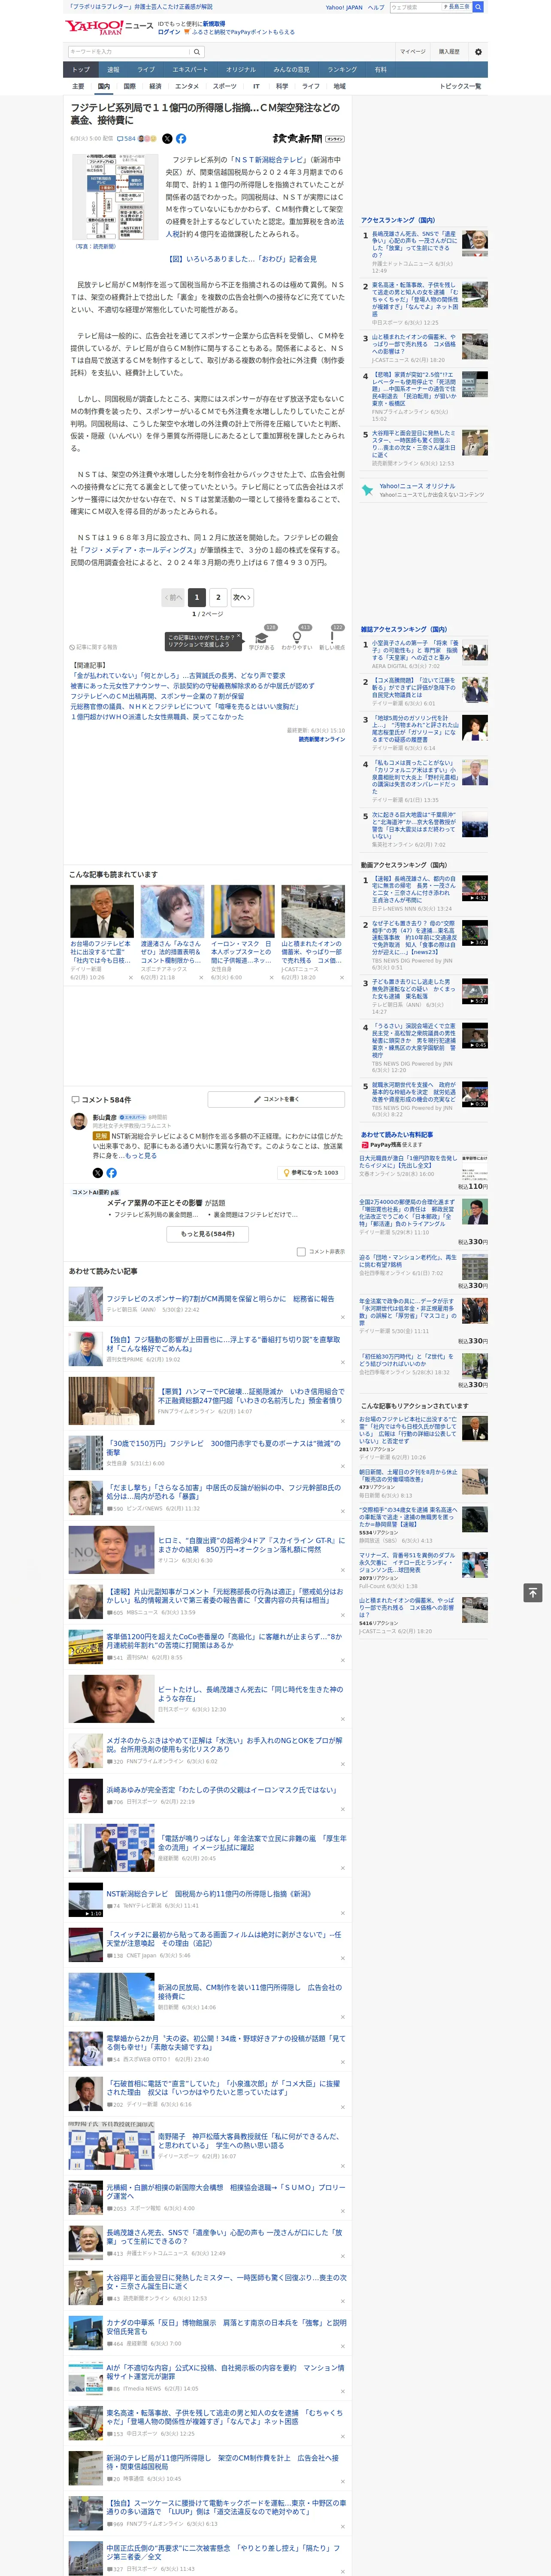Open the スポーツ category

tap(225, 86)
